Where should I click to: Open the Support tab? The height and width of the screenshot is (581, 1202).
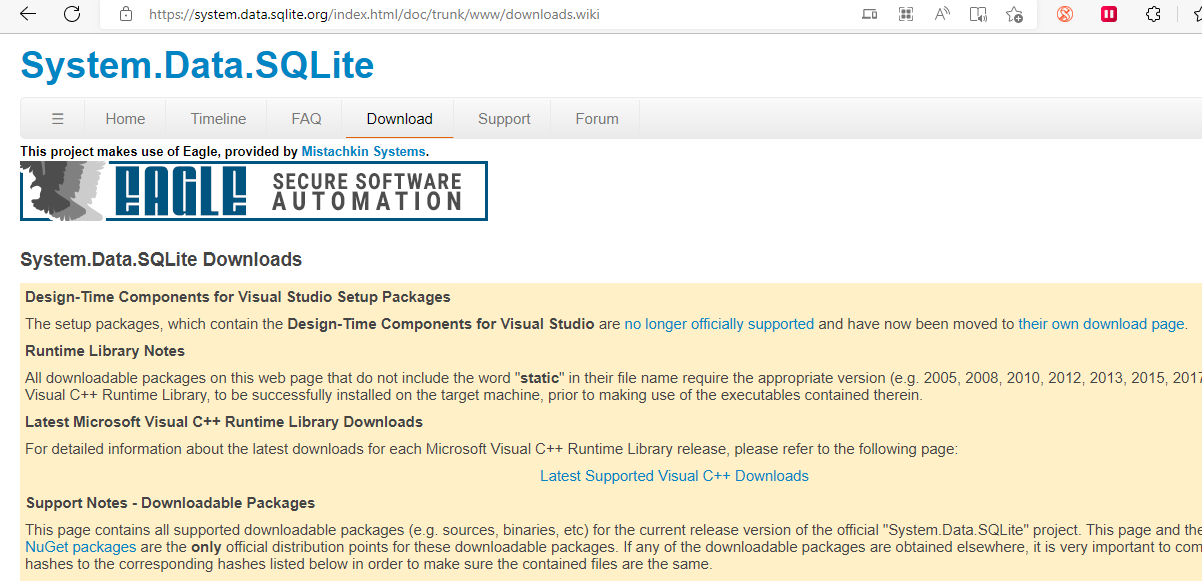[x=504, y=118]
